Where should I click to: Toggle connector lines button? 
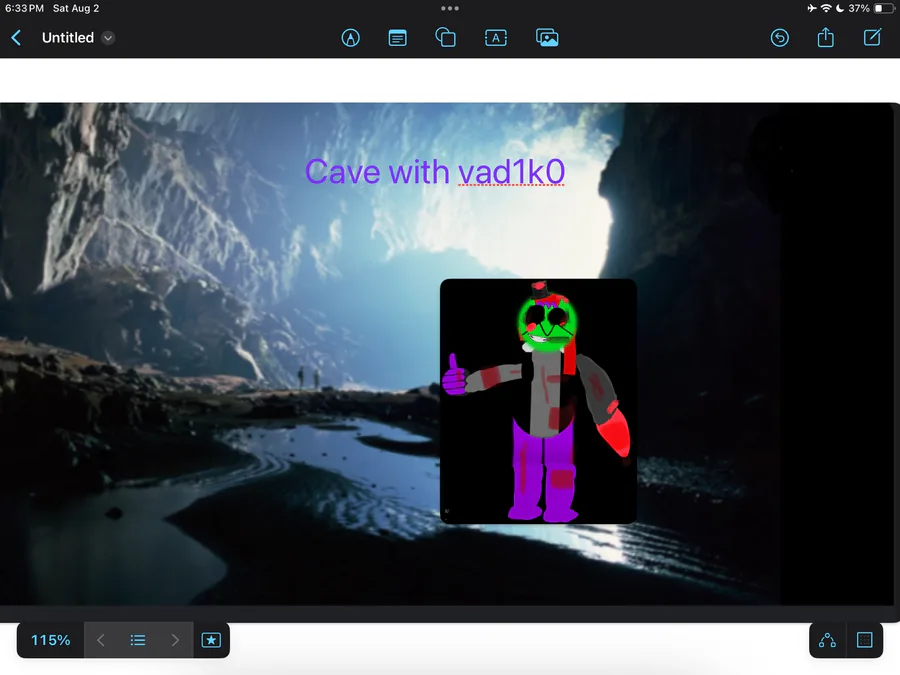[827, 640]
